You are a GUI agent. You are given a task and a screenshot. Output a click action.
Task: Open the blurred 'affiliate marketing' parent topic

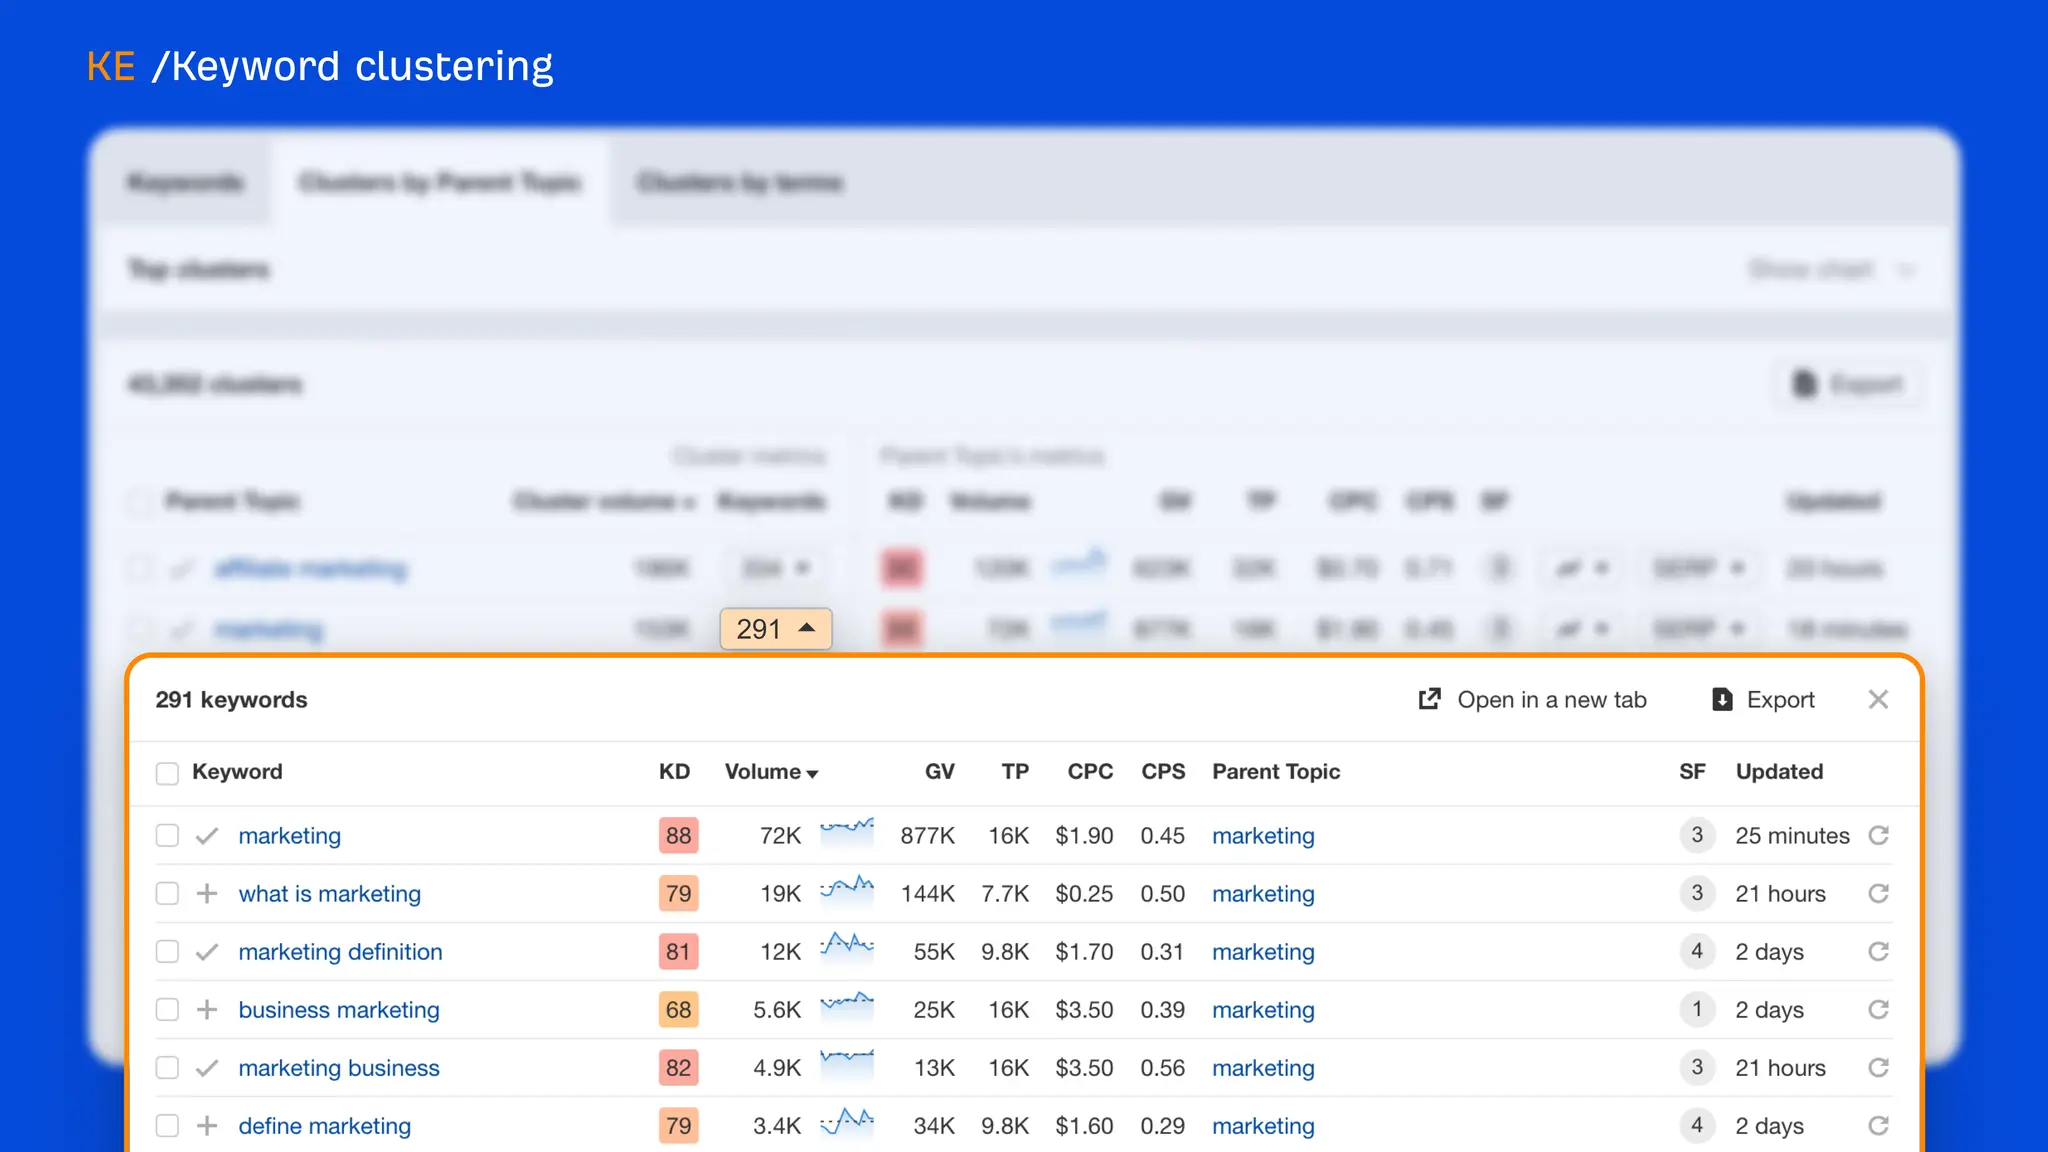tap(311, 569)
